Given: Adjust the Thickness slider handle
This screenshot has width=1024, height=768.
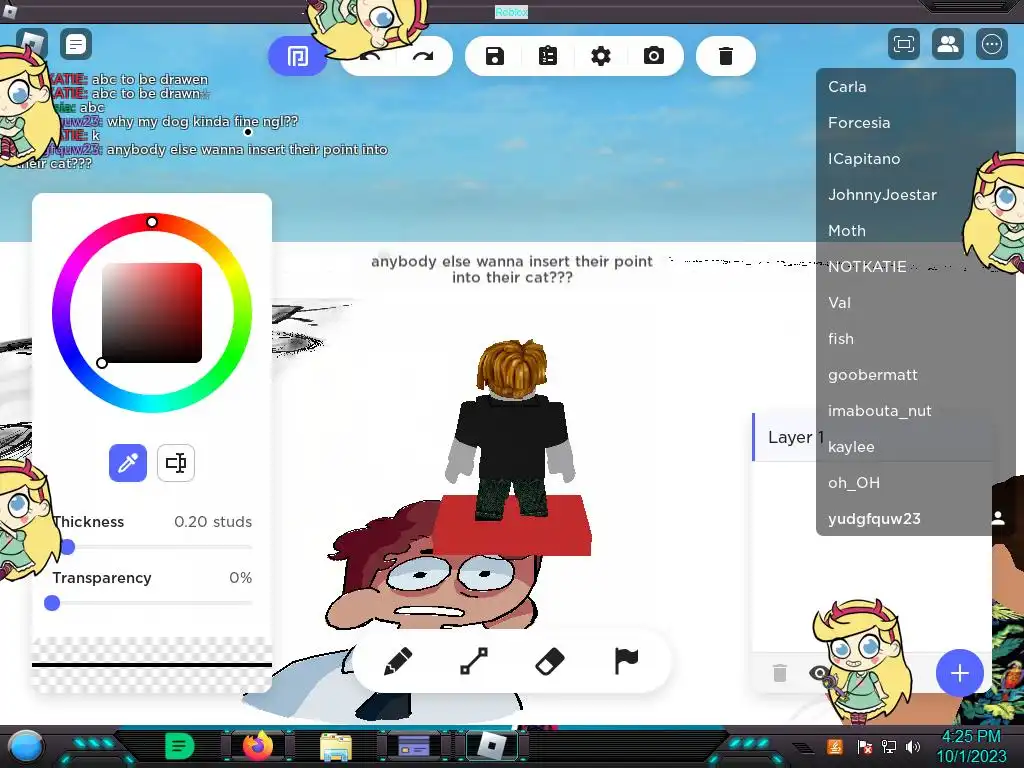Looking at the screenshot, I should click(67, 547).
